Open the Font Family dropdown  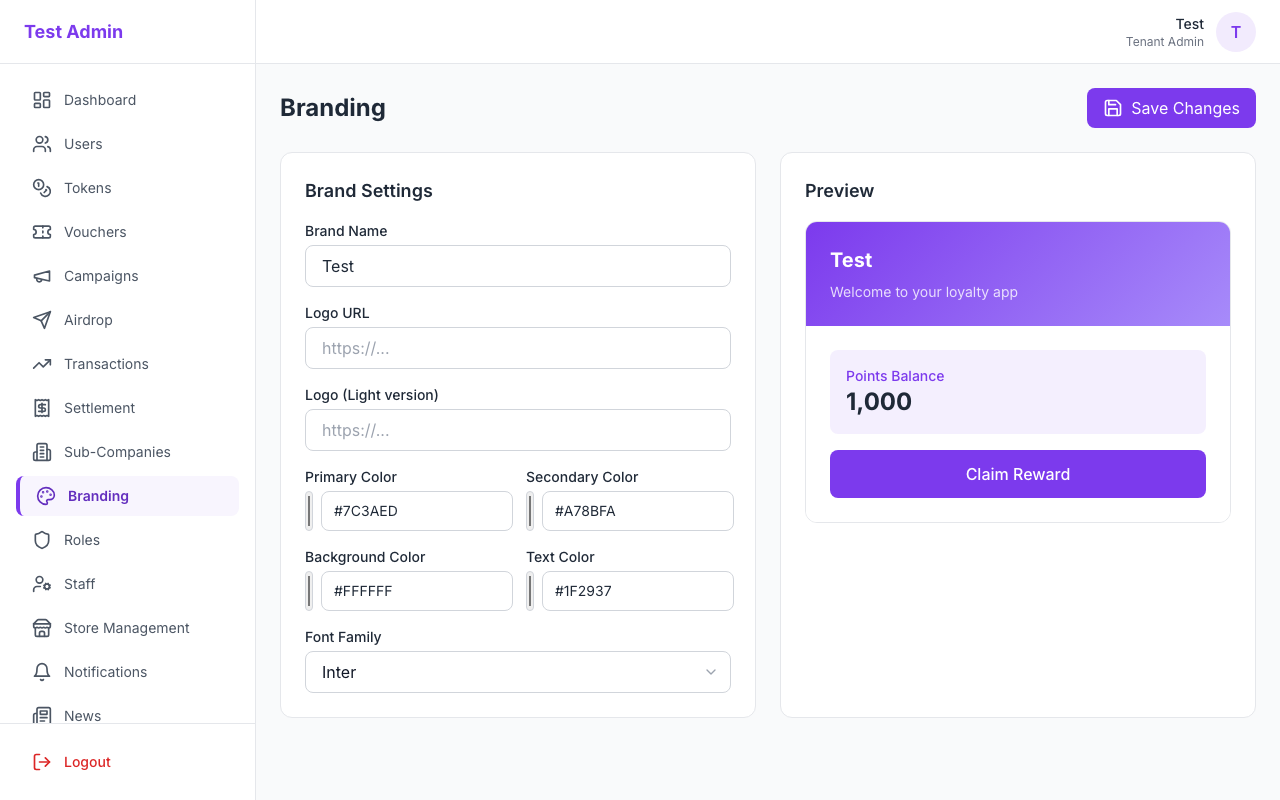click(x=517, y=672)
